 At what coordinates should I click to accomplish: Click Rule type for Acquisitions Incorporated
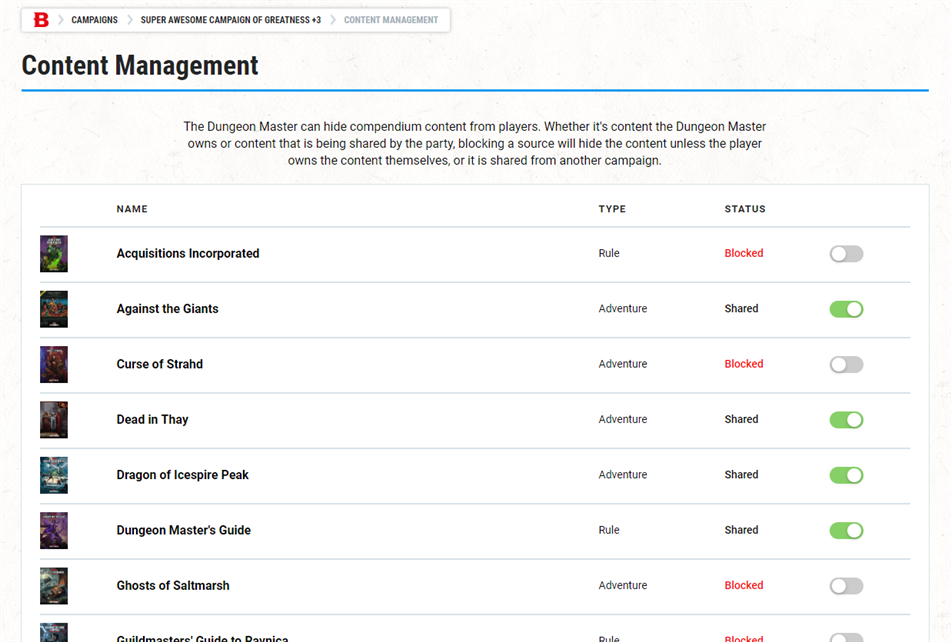609,253
